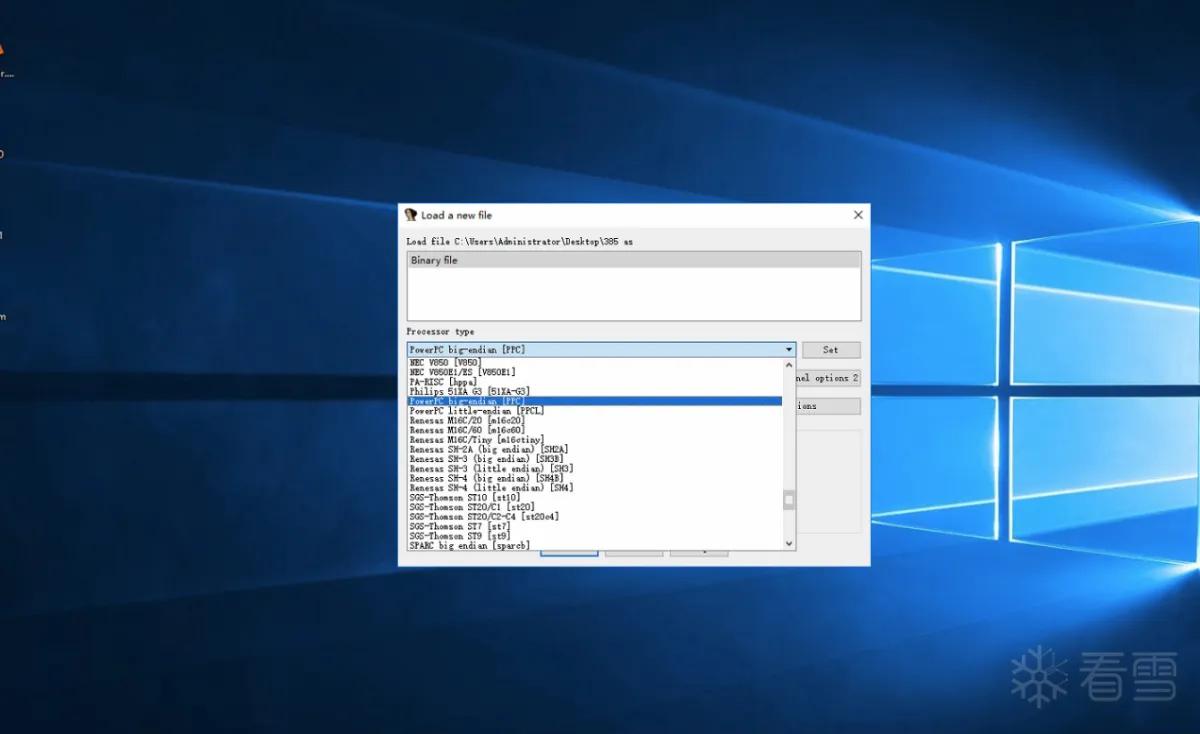Pick PA-RISC [hppa] from the list
1200x734 pixels.
click(x=595, y=382)
